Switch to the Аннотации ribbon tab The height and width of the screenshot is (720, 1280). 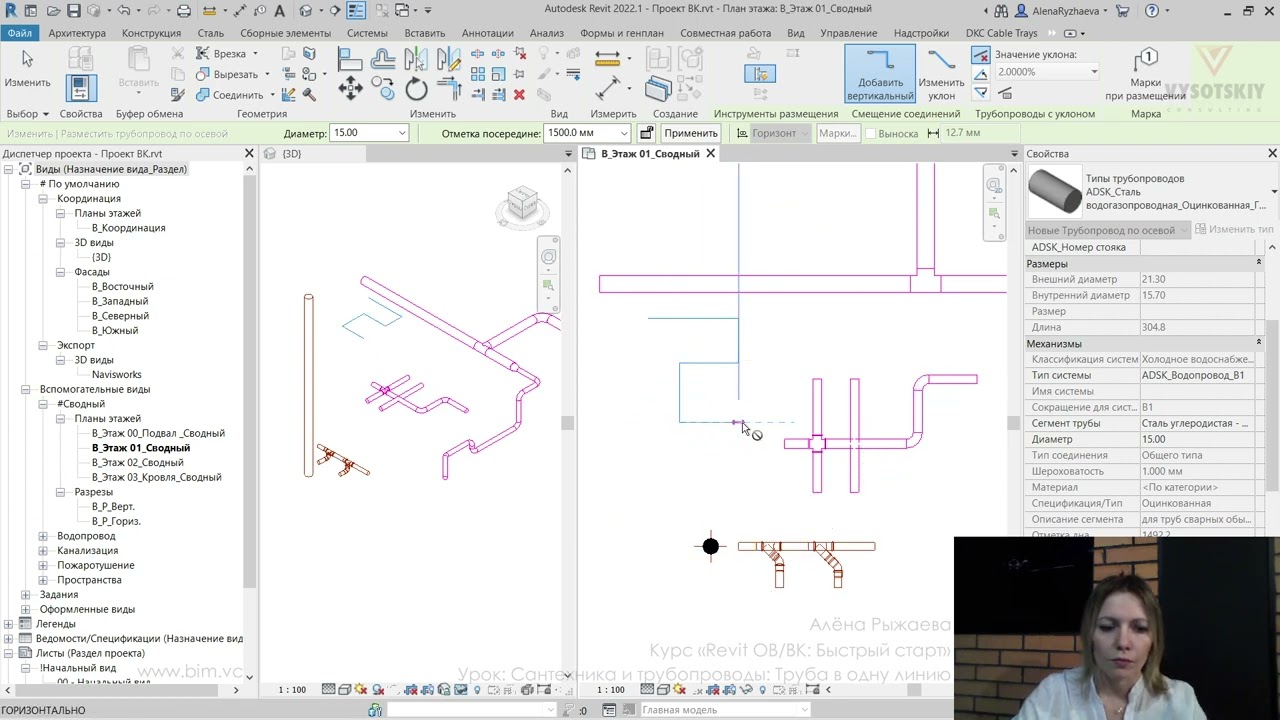coord(487,33)
